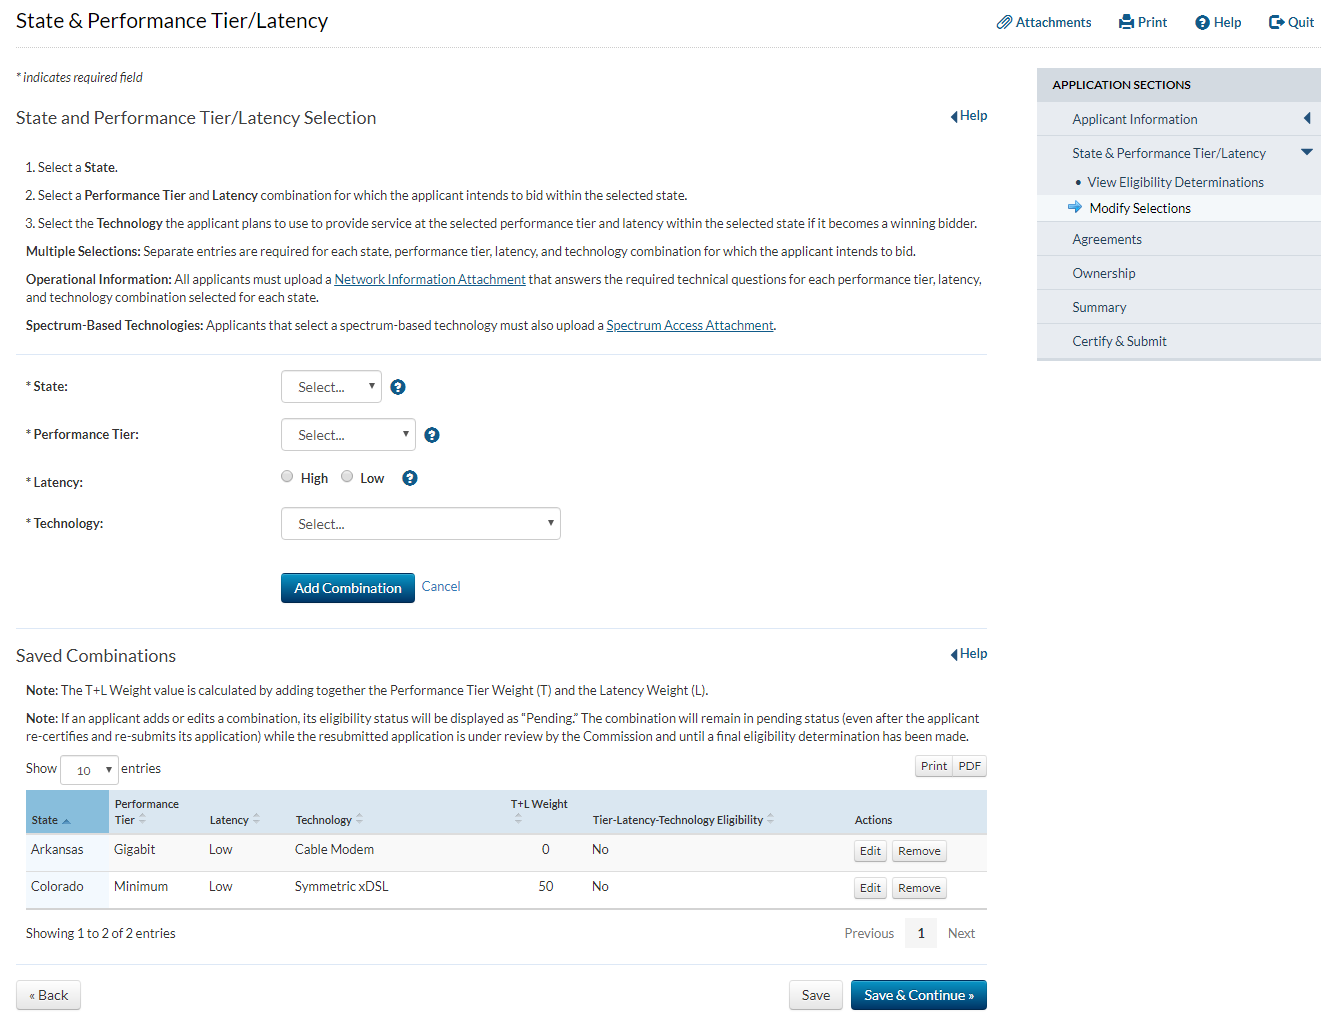
Task: Select High latency radio button
Action: [287, 477]
